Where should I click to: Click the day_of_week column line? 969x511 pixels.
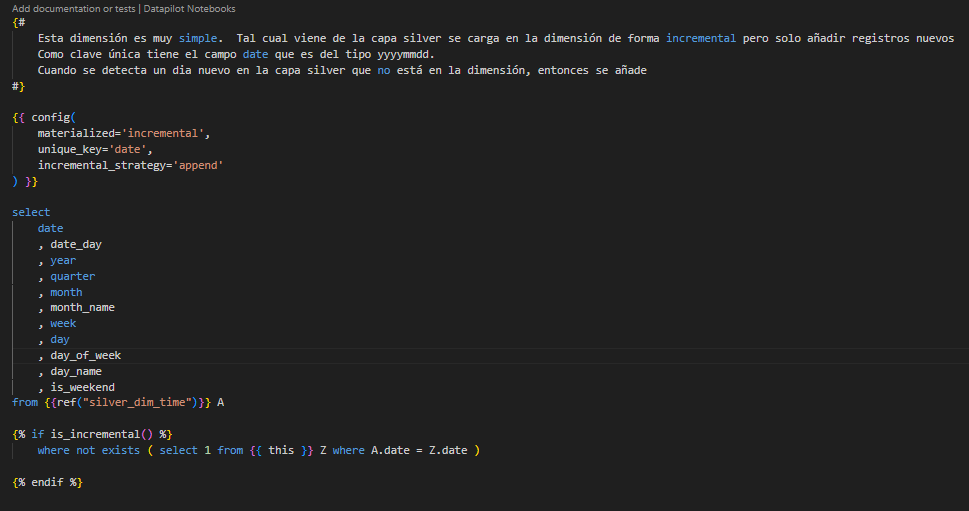[x=85, y=355]
